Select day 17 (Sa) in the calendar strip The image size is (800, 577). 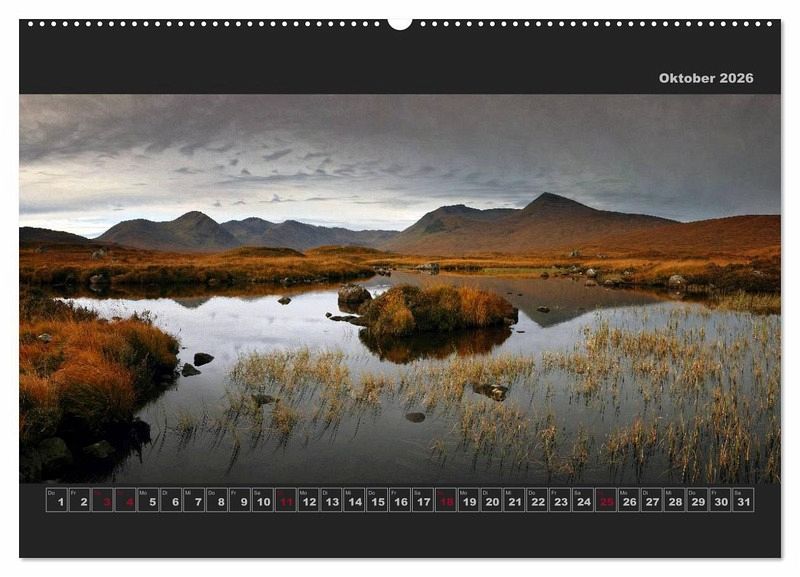423,500
